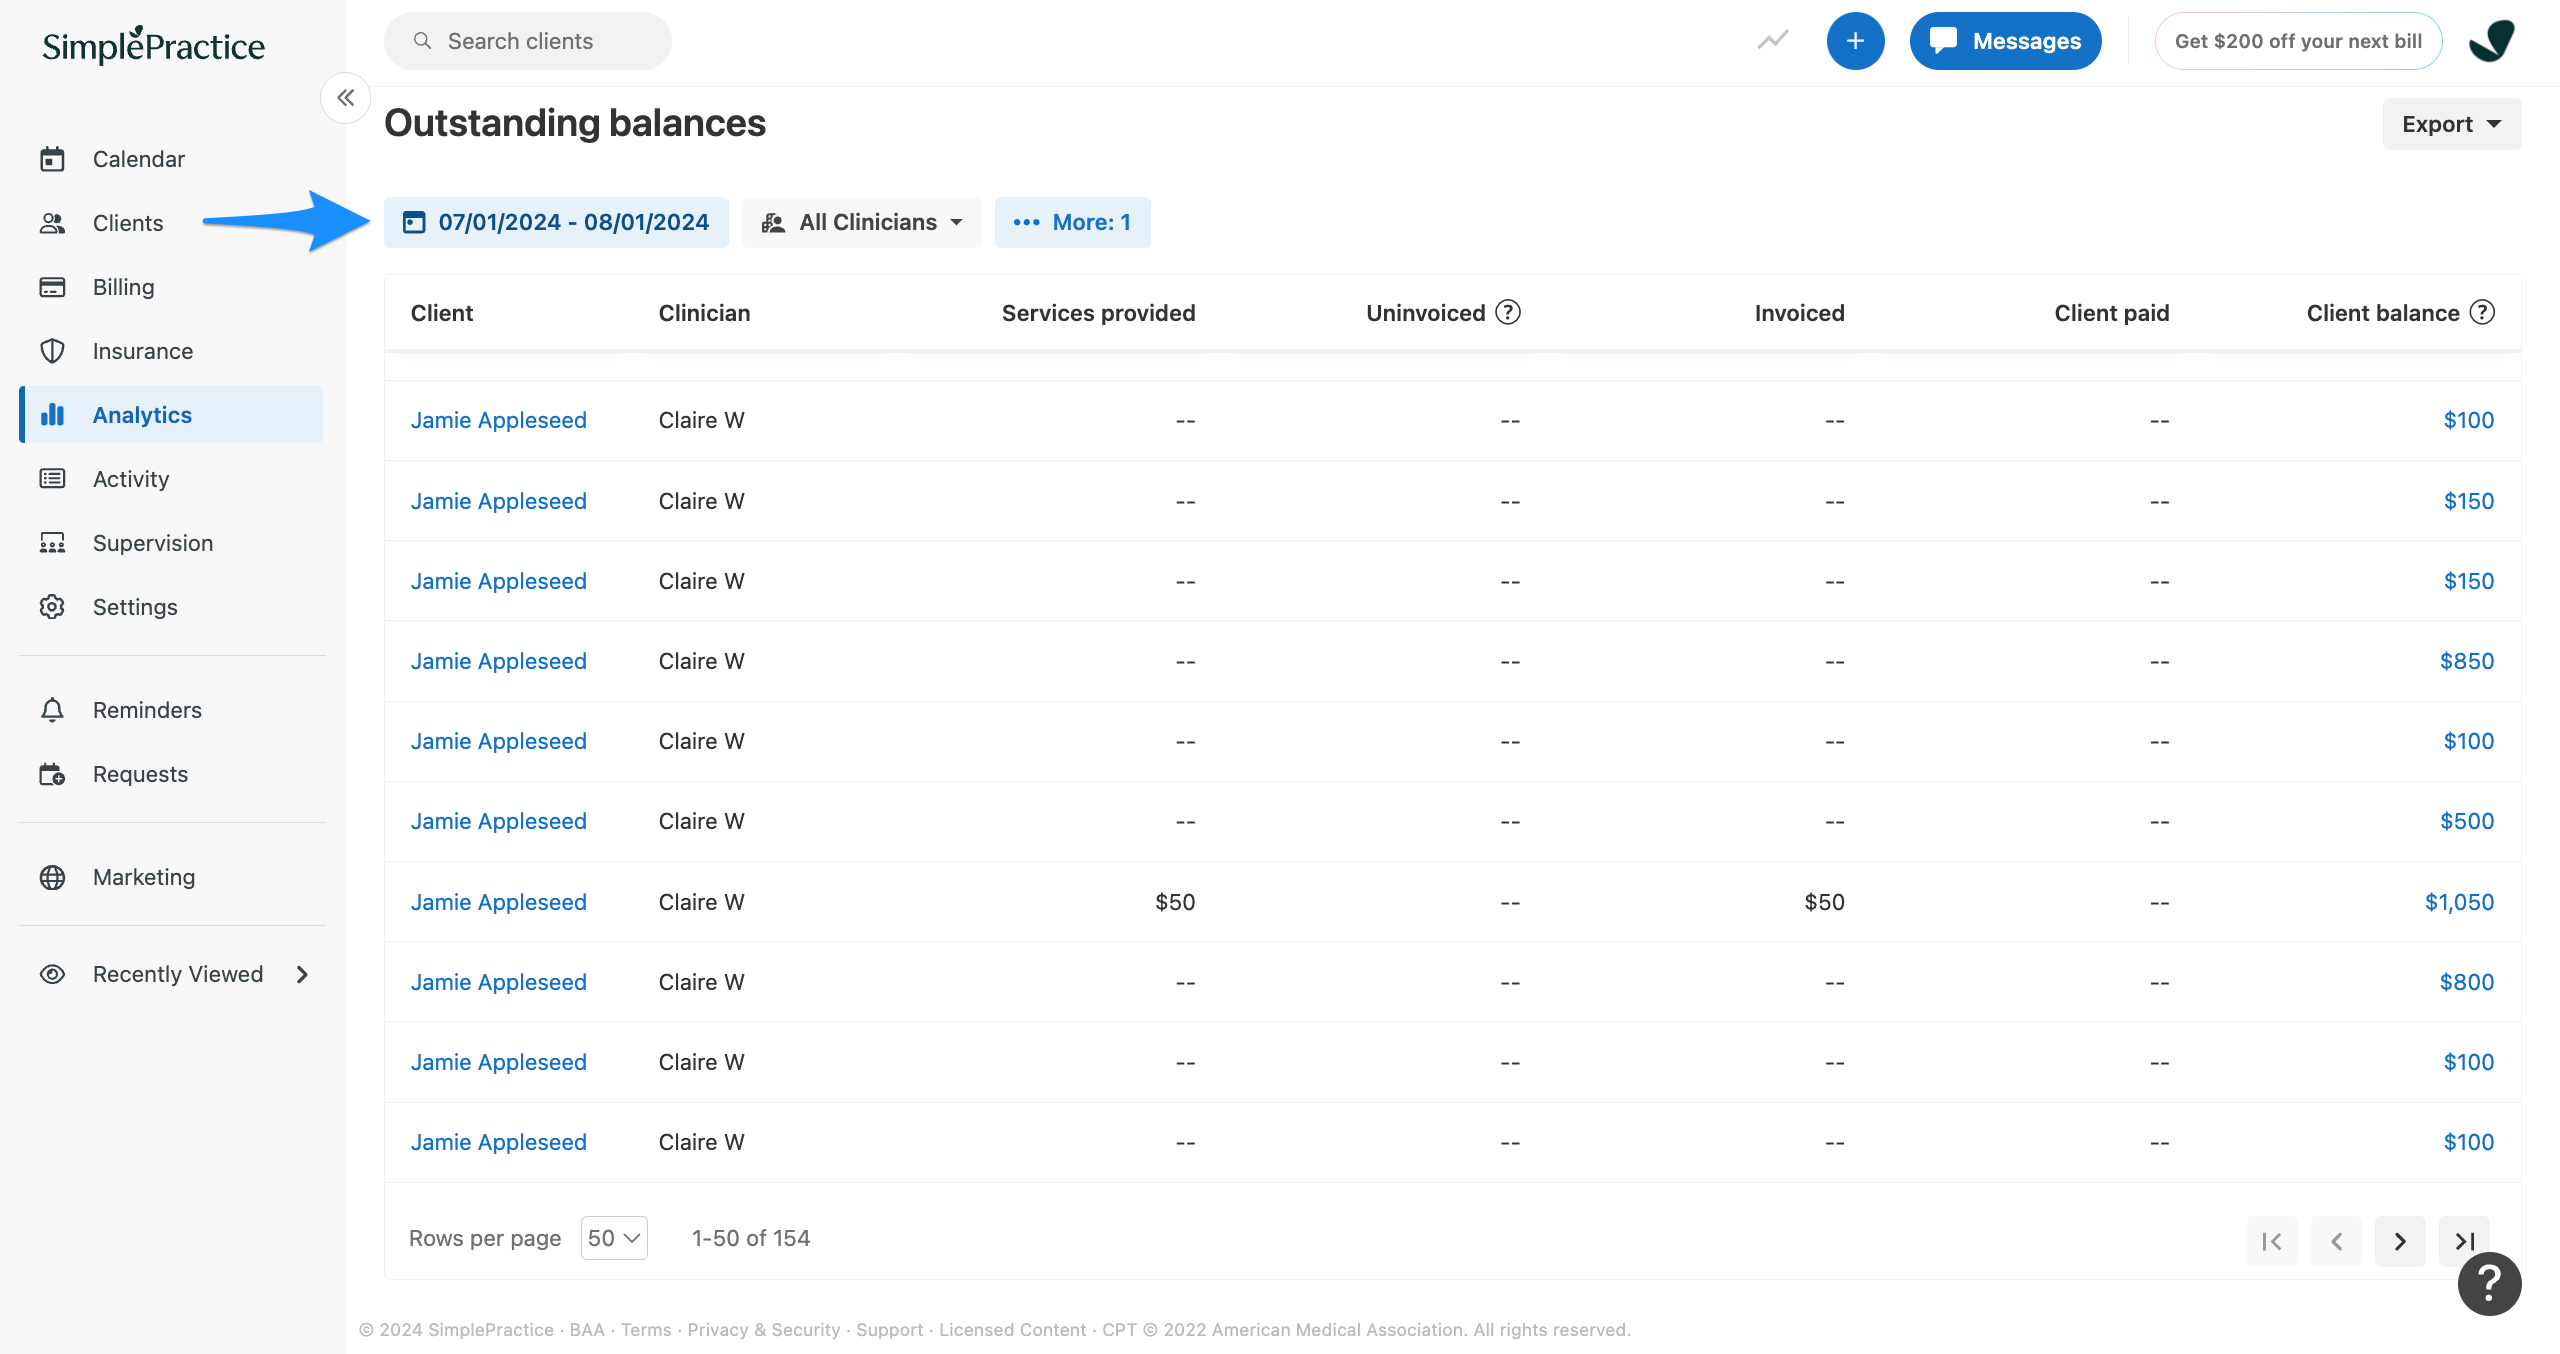Screen dimensions: 2560x1354
Task: Click the $1,050 client balance
Action: pos(2459,902)
